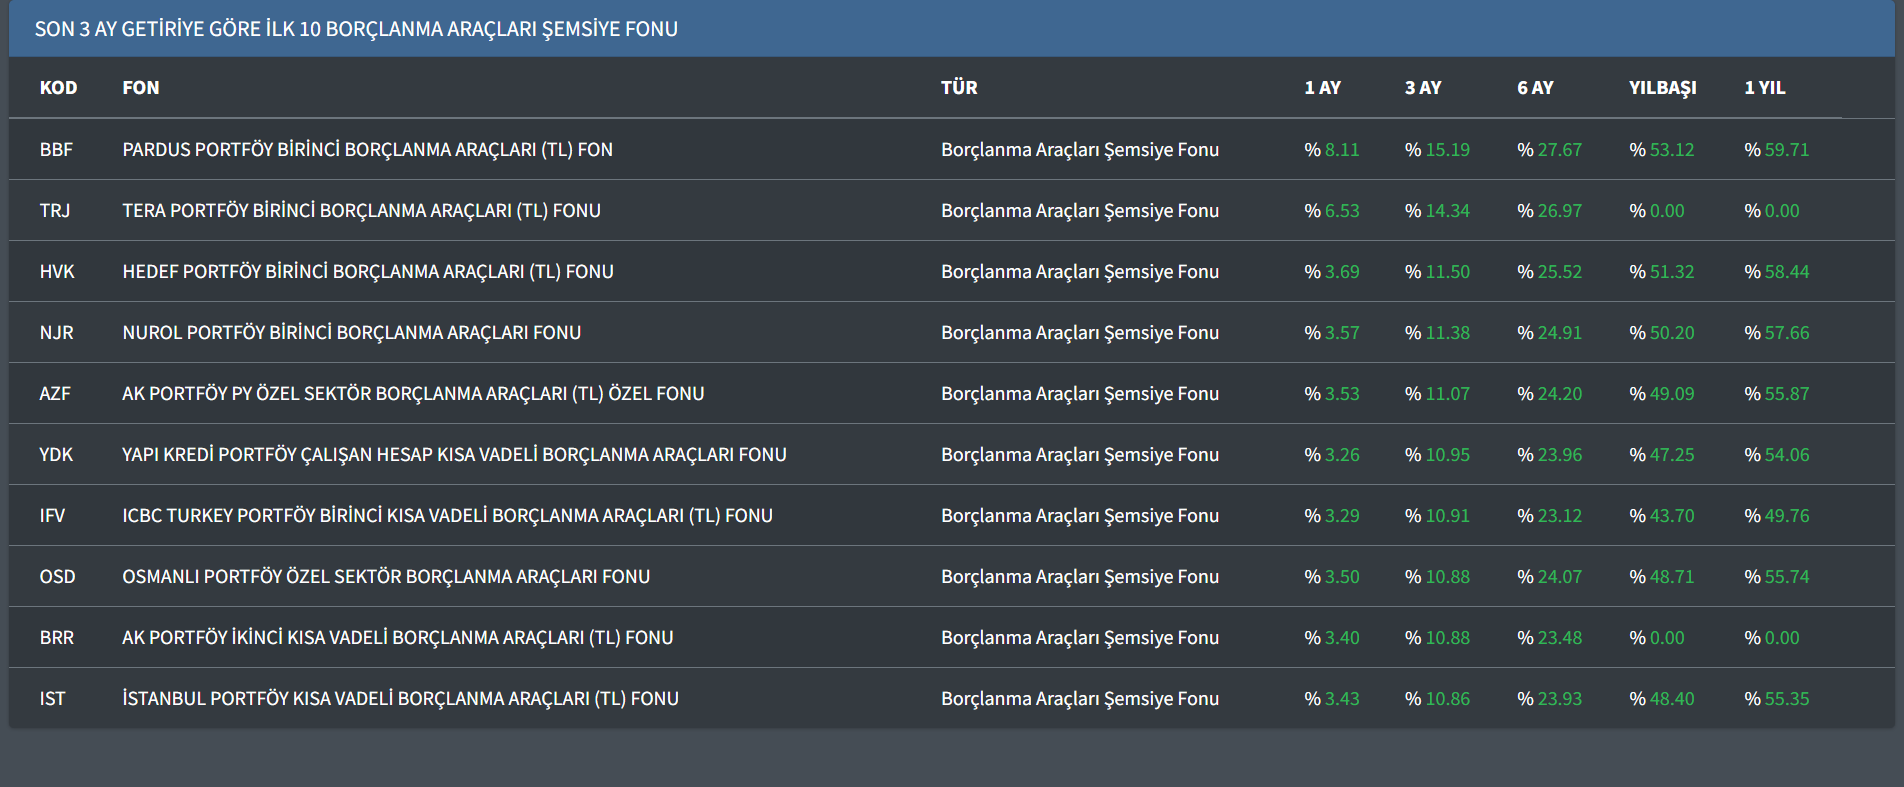
Task: Open PARDUS PORTFÖY BİRİNCİ BORÇLANMA ARAÇLARI fund
Action: pyautogui.click(x=367, y=150)
